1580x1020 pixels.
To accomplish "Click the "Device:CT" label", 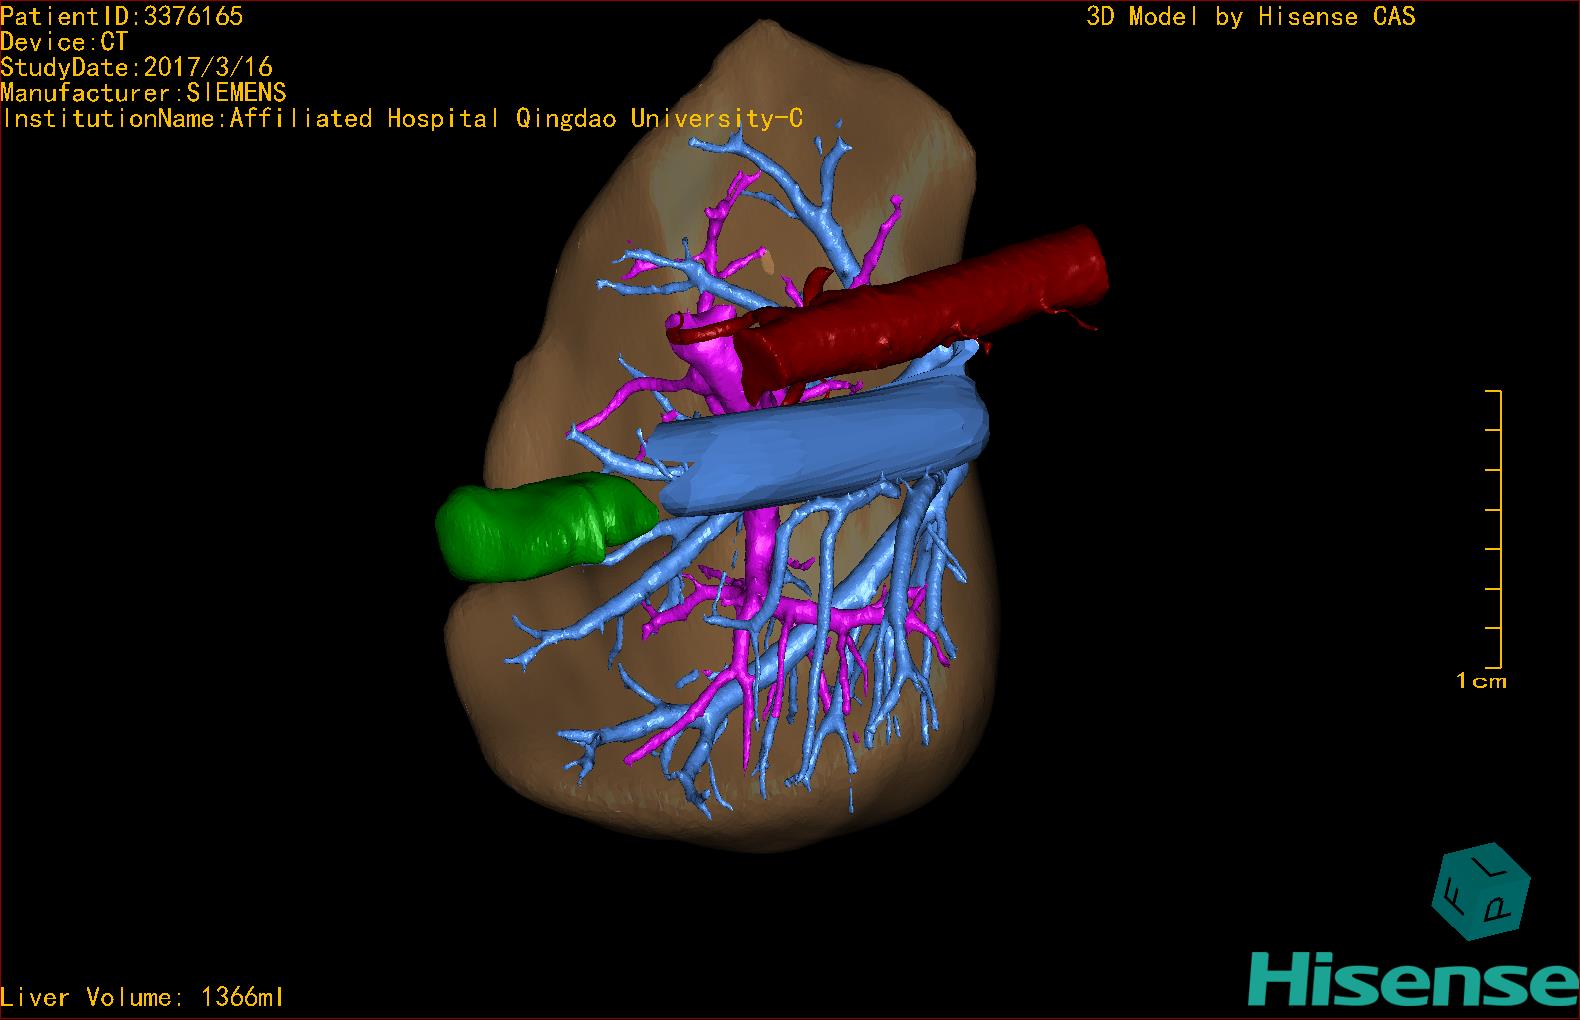I will tap(64, 42).
